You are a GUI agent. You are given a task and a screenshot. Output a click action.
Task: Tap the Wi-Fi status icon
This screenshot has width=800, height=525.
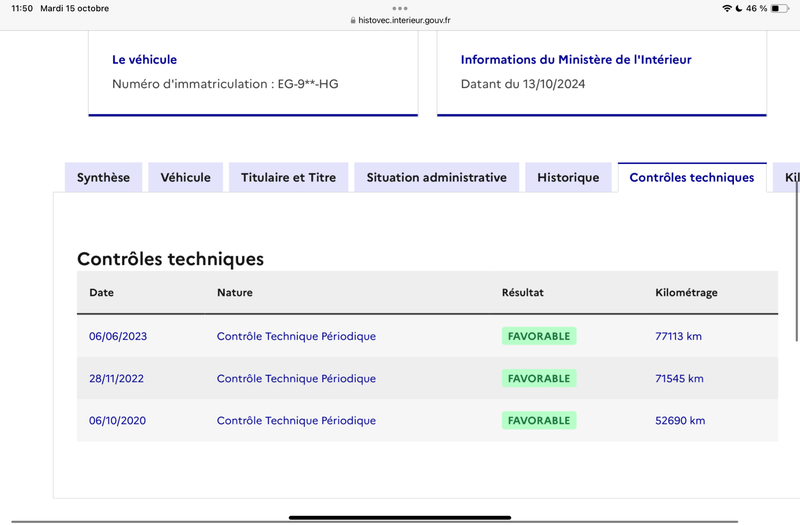(x=727, y=8)
